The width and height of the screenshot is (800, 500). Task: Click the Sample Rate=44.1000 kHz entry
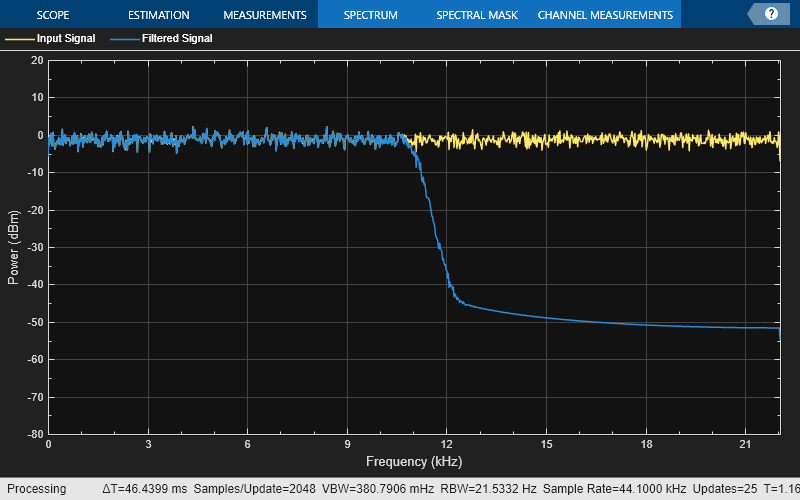tap(614, 489)
